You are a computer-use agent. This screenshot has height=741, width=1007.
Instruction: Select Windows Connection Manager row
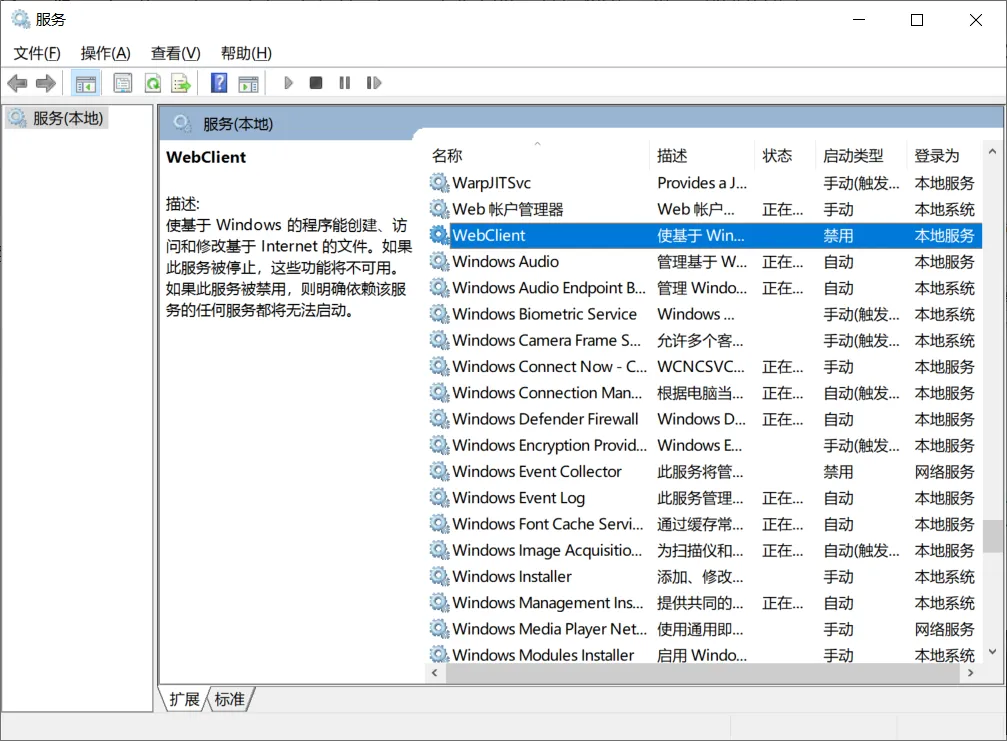point(704,393)
